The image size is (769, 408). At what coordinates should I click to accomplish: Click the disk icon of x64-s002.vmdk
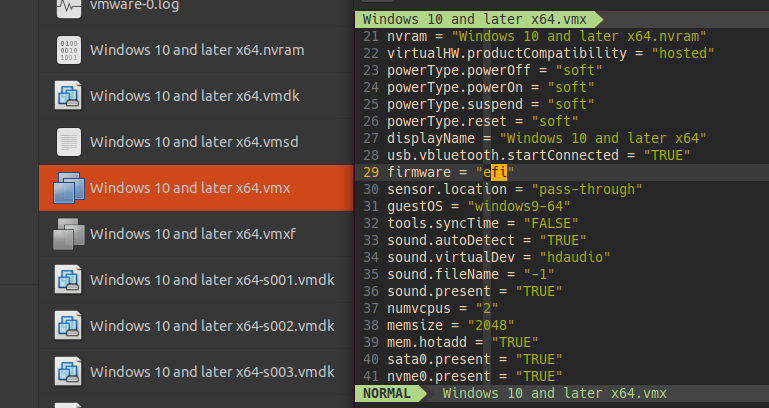click(69, 326)
